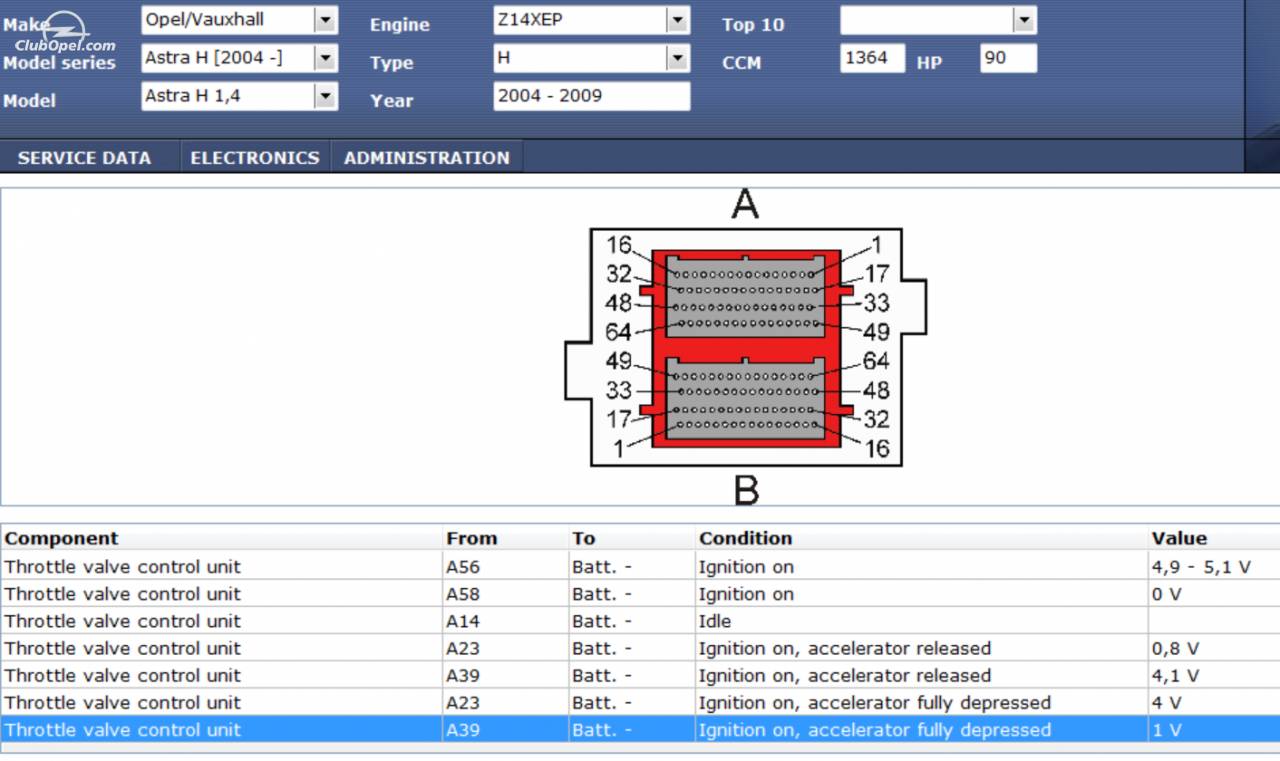Expand the Model dropdown showing Astra H 1,4
Screen dimensions: 1280x761
[240, 96]
